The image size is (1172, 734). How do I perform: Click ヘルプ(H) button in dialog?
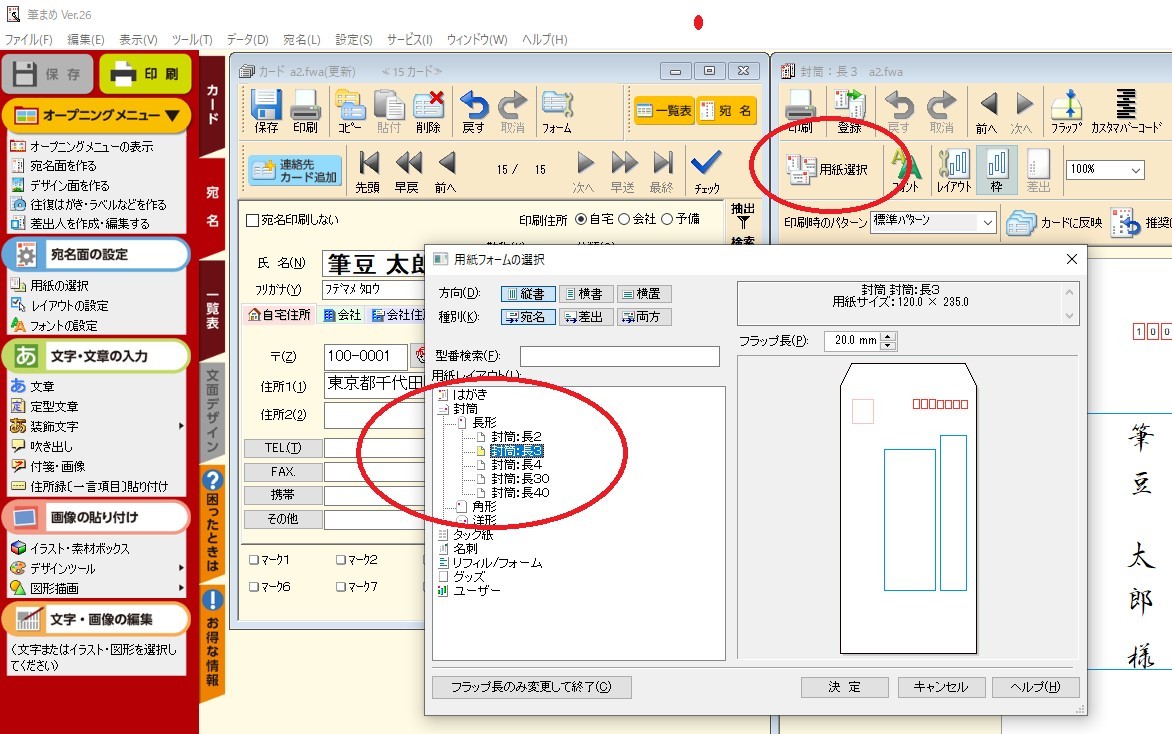tap(1035, 687)
